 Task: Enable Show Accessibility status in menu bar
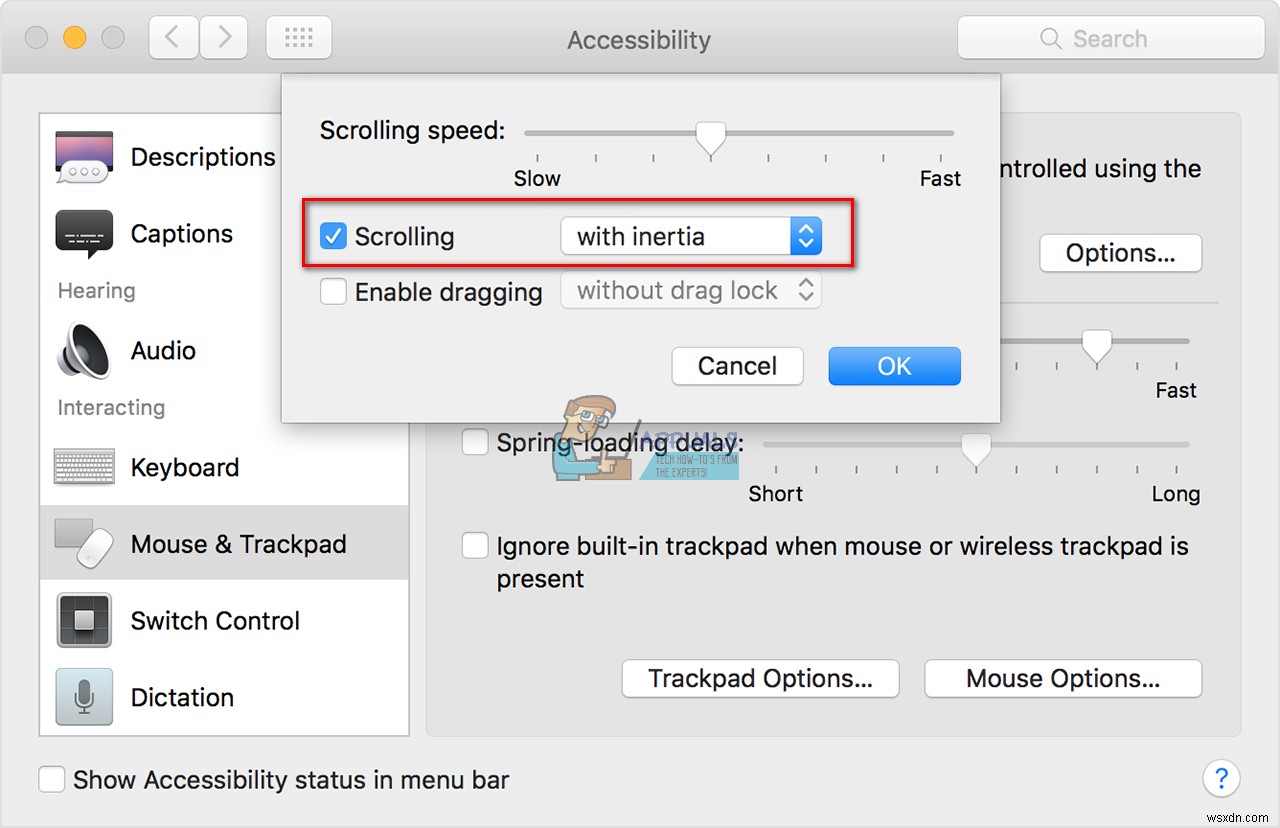[52, 779]
